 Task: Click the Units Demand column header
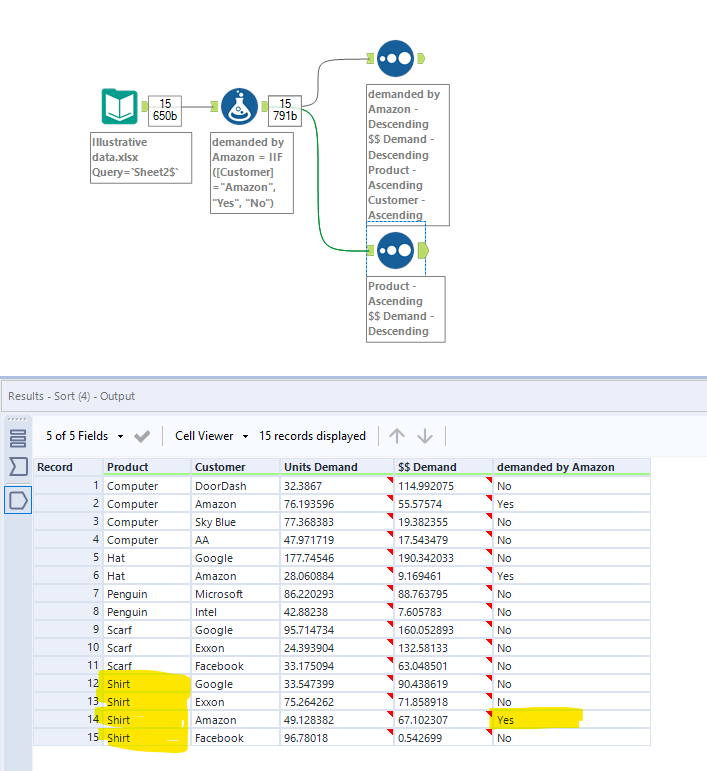click(337, 467)
